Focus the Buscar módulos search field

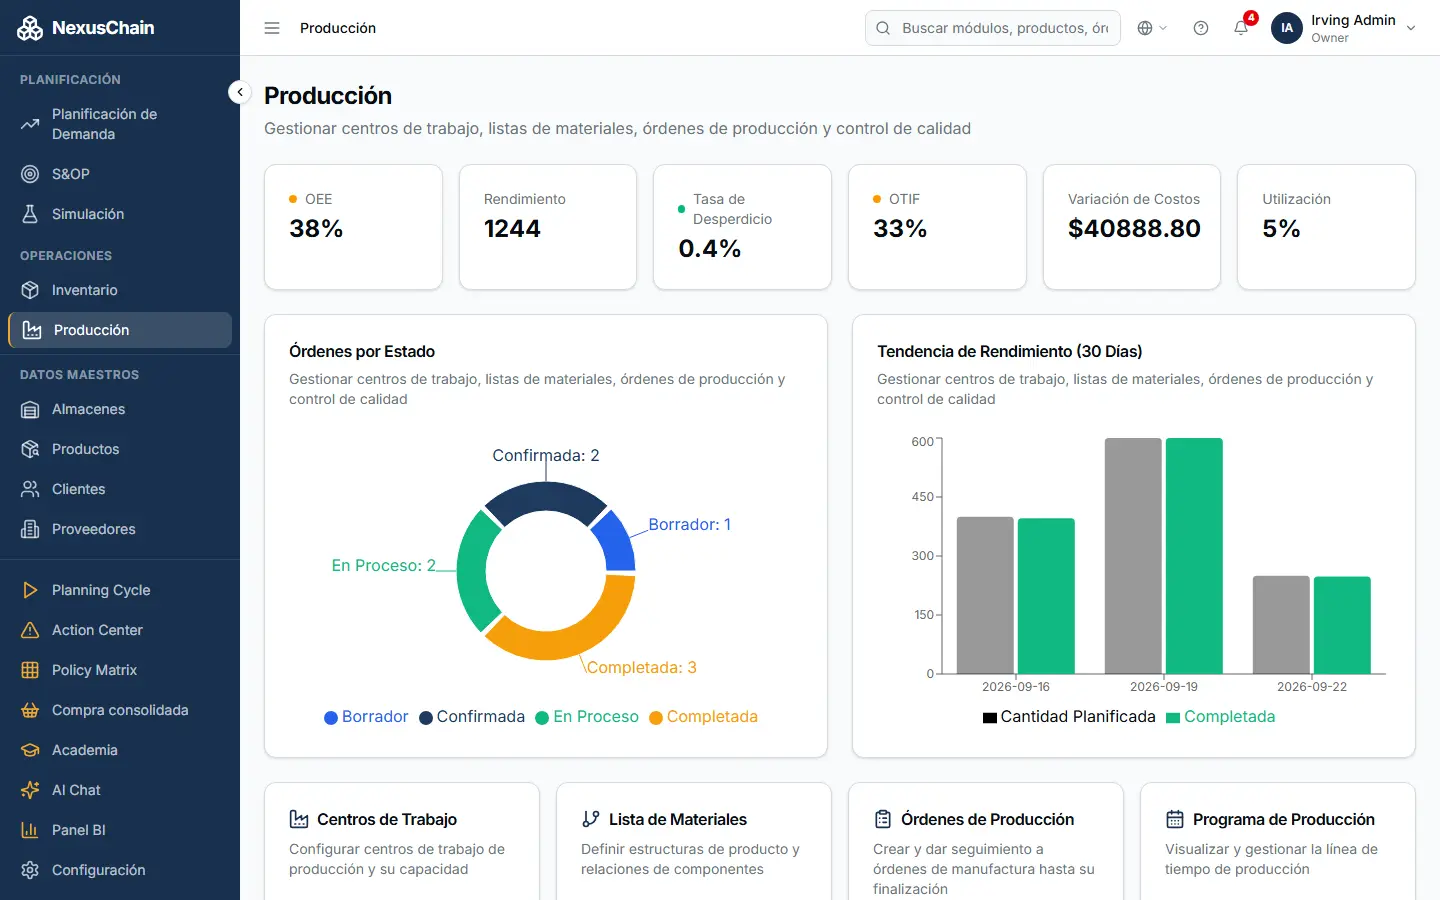(x=993, y=28)
